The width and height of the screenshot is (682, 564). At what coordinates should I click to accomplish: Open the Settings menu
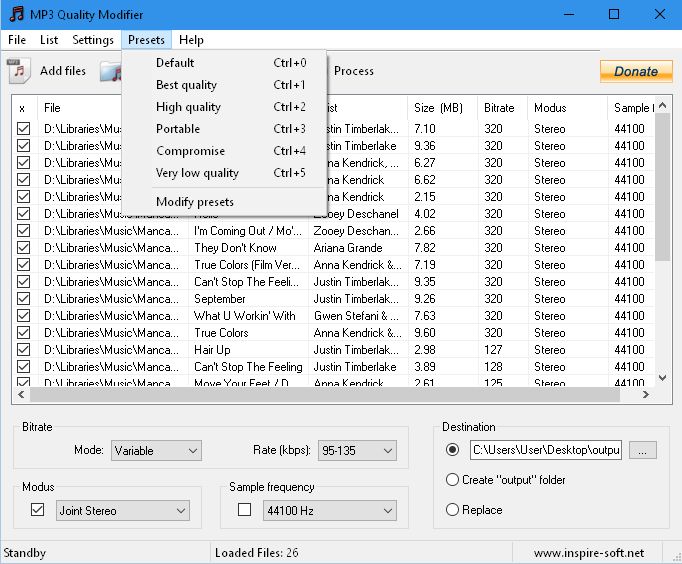(x=93, y=40)
